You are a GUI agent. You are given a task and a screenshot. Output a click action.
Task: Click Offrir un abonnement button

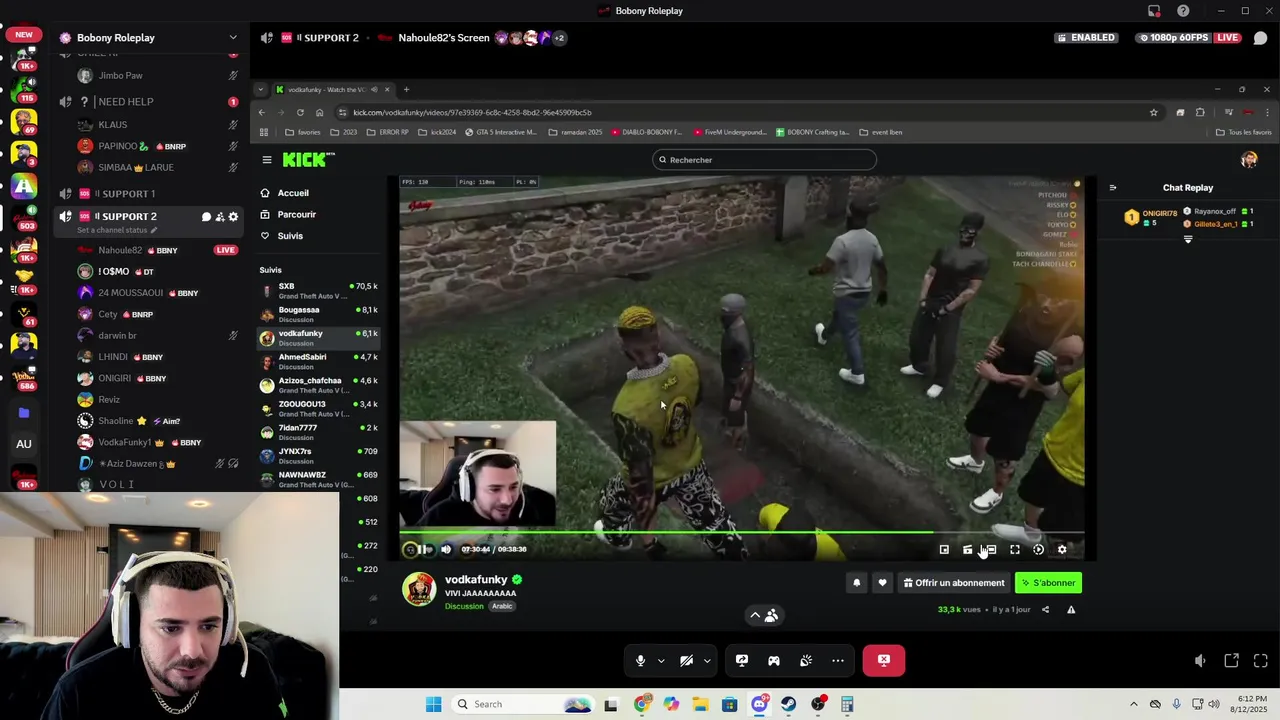click(x=954, y=583)
